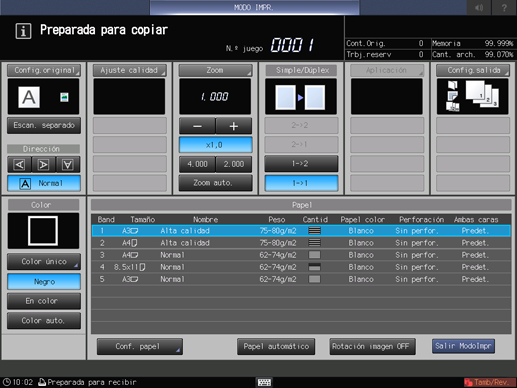This screenshot has height=388, width=517.
Task: Select right-facing A direction icon
Action: 43,164
